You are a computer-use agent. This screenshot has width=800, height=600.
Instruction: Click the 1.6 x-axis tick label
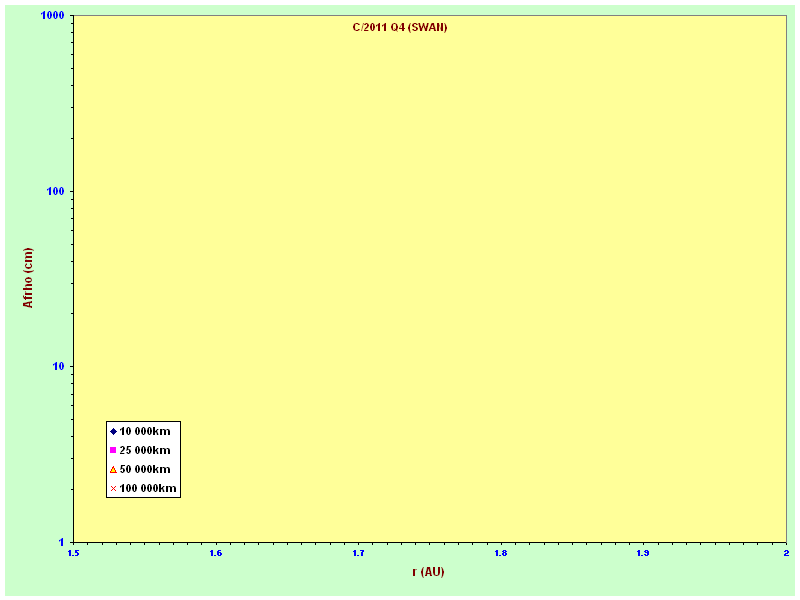click(216, 554)
